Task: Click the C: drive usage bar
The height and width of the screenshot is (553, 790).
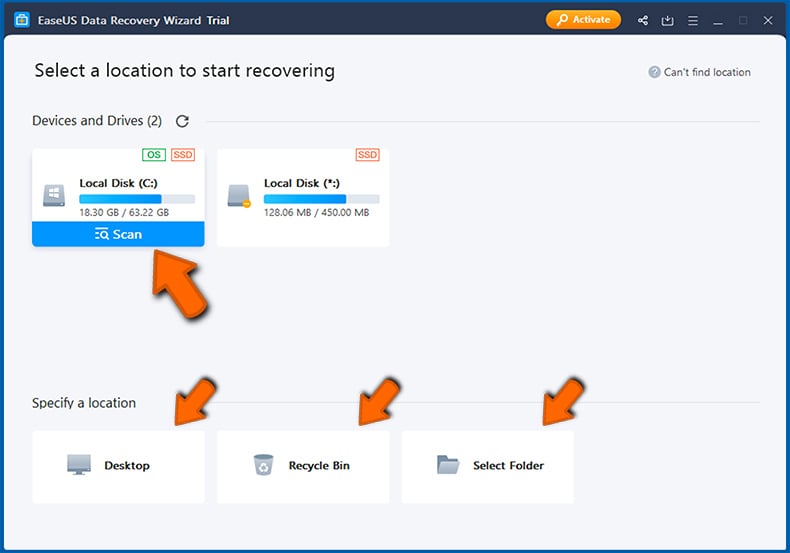Action: click(137, 199)
